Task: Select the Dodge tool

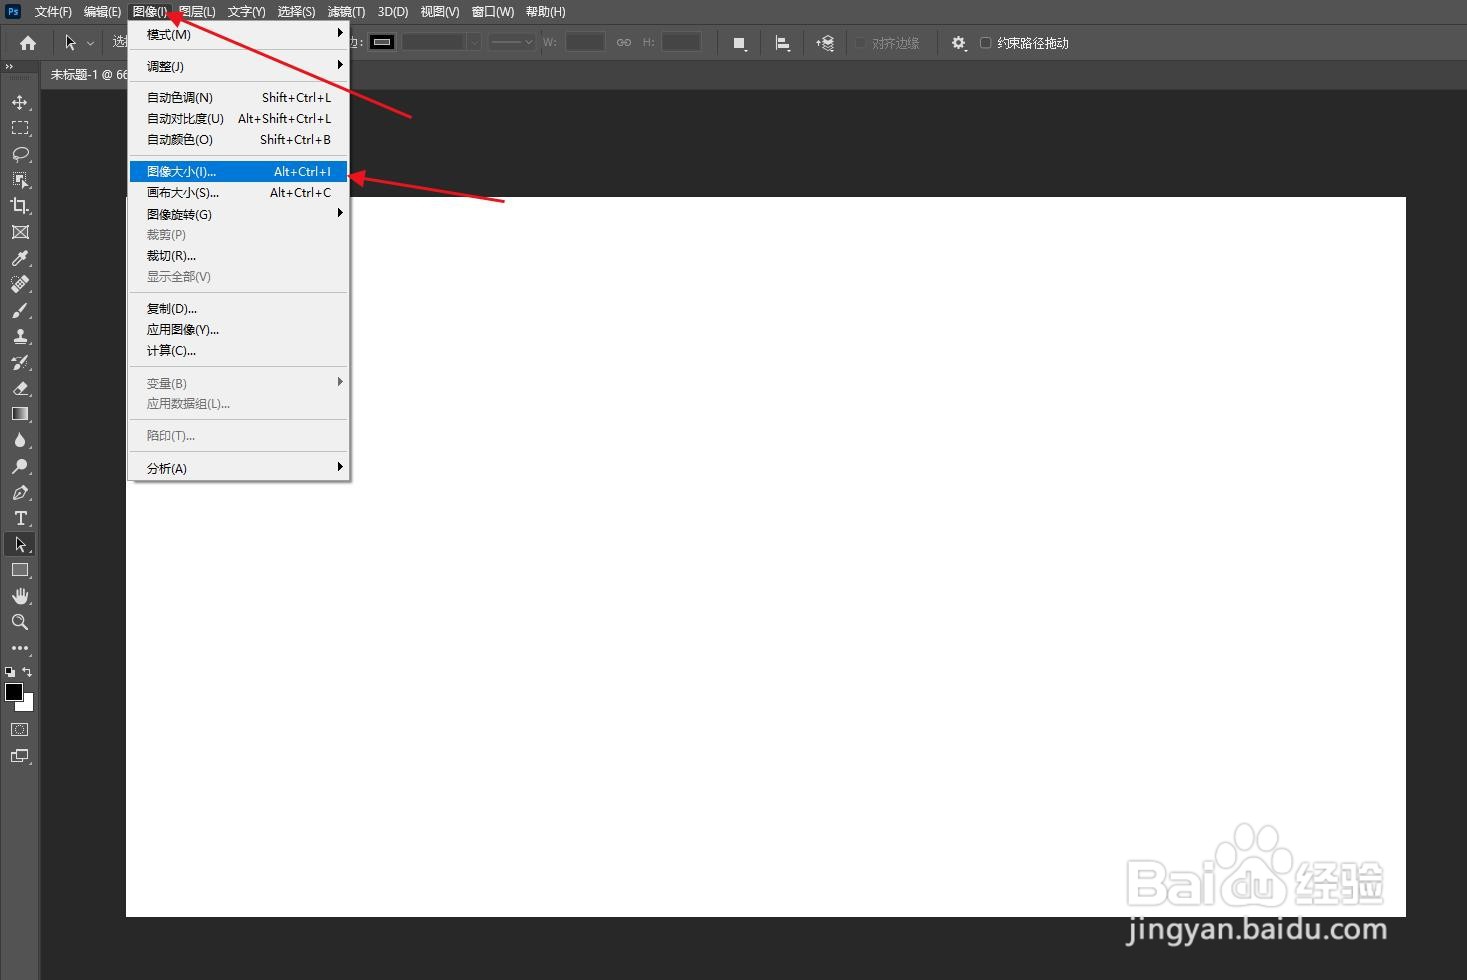Action: point(20,466)
